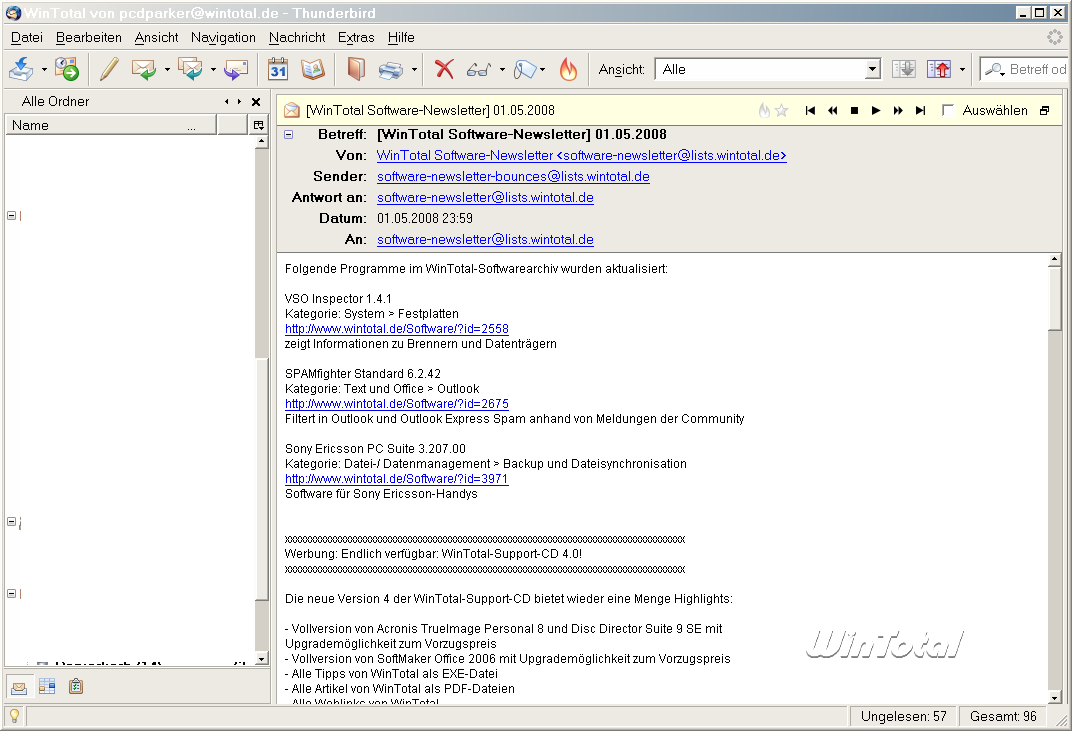
Task: Open the reply button dropdown arrow
Action: [167, 69]
